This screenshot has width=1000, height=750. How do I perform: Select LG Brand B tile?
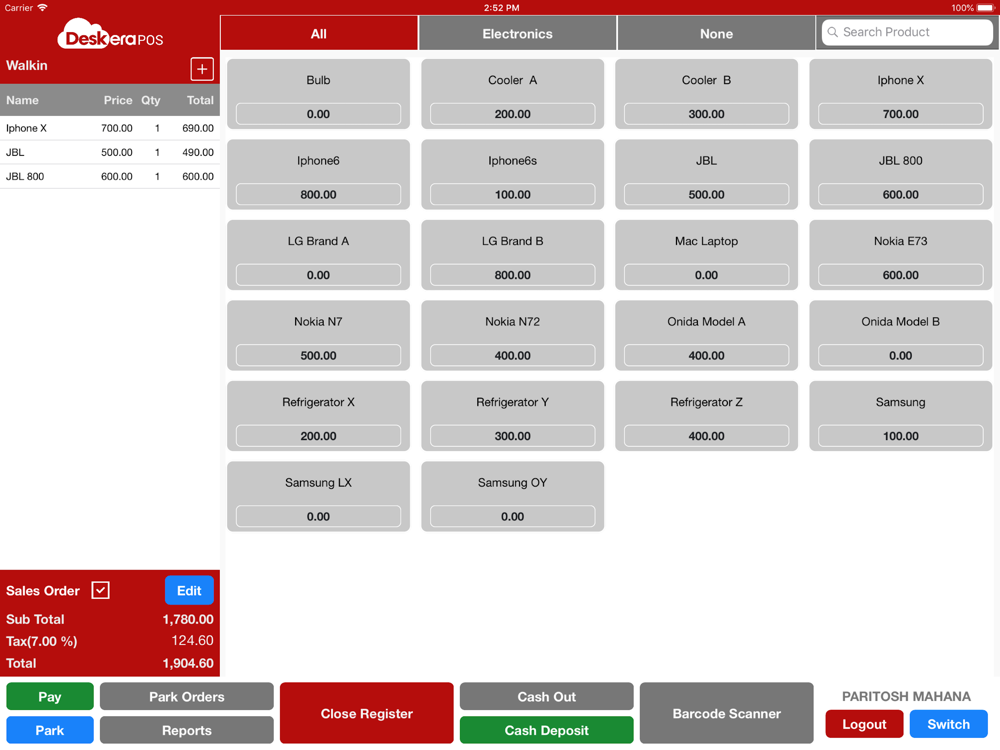[512, 255]
